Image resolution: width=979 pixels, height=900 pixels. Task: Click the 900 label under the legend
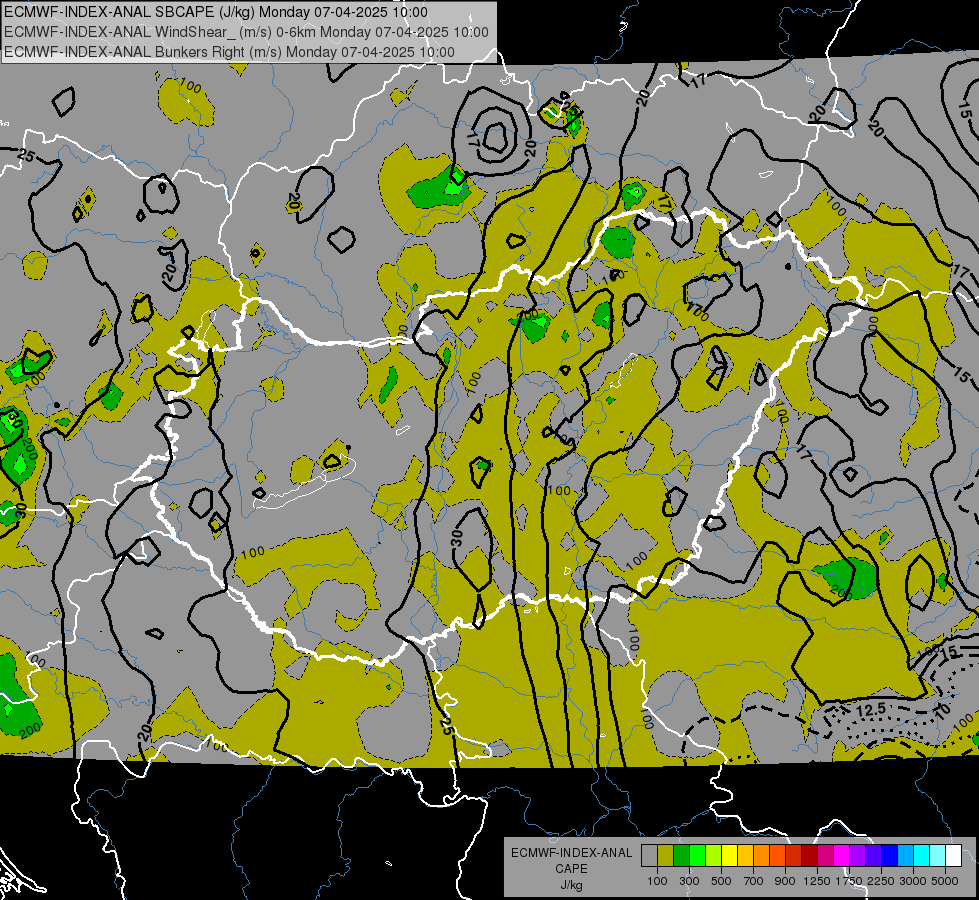click(x=785, y=881)
